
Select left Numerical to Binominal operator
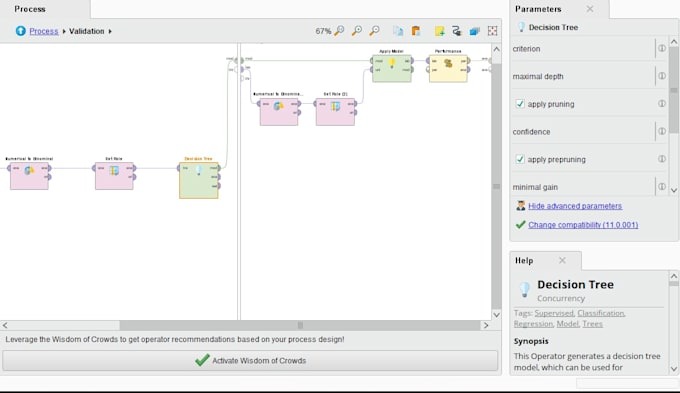click(x=29, y=176)
